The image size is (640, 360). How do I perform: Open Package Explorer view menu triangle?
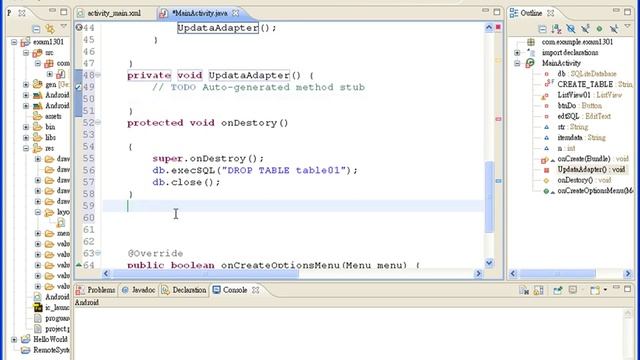pyautogui.click(x=63, y=27)
